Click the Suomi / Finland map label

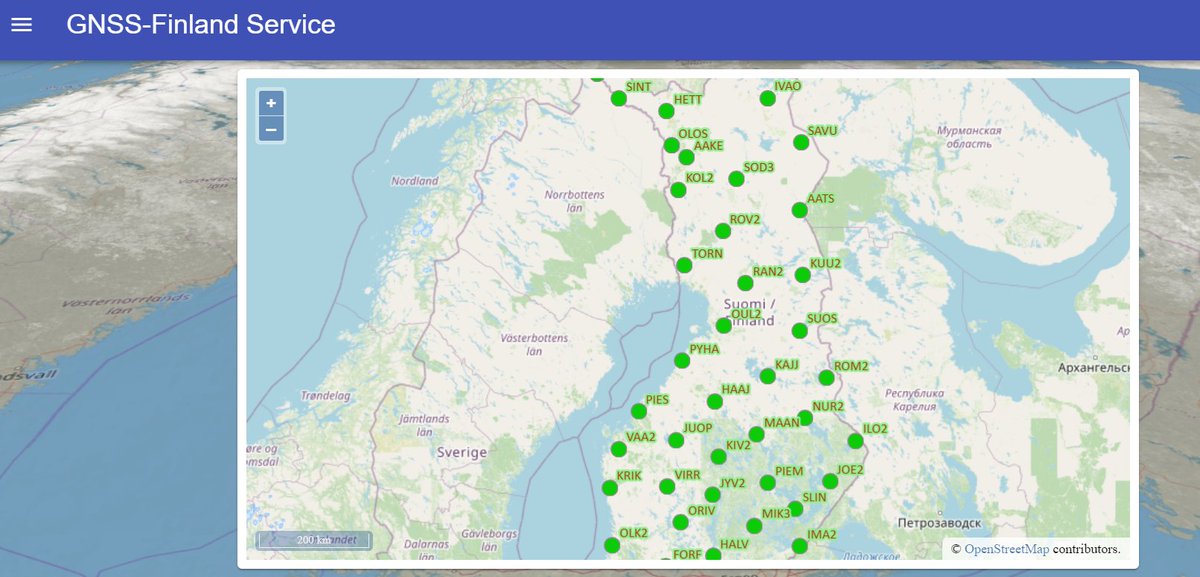[x=748, y=312]
